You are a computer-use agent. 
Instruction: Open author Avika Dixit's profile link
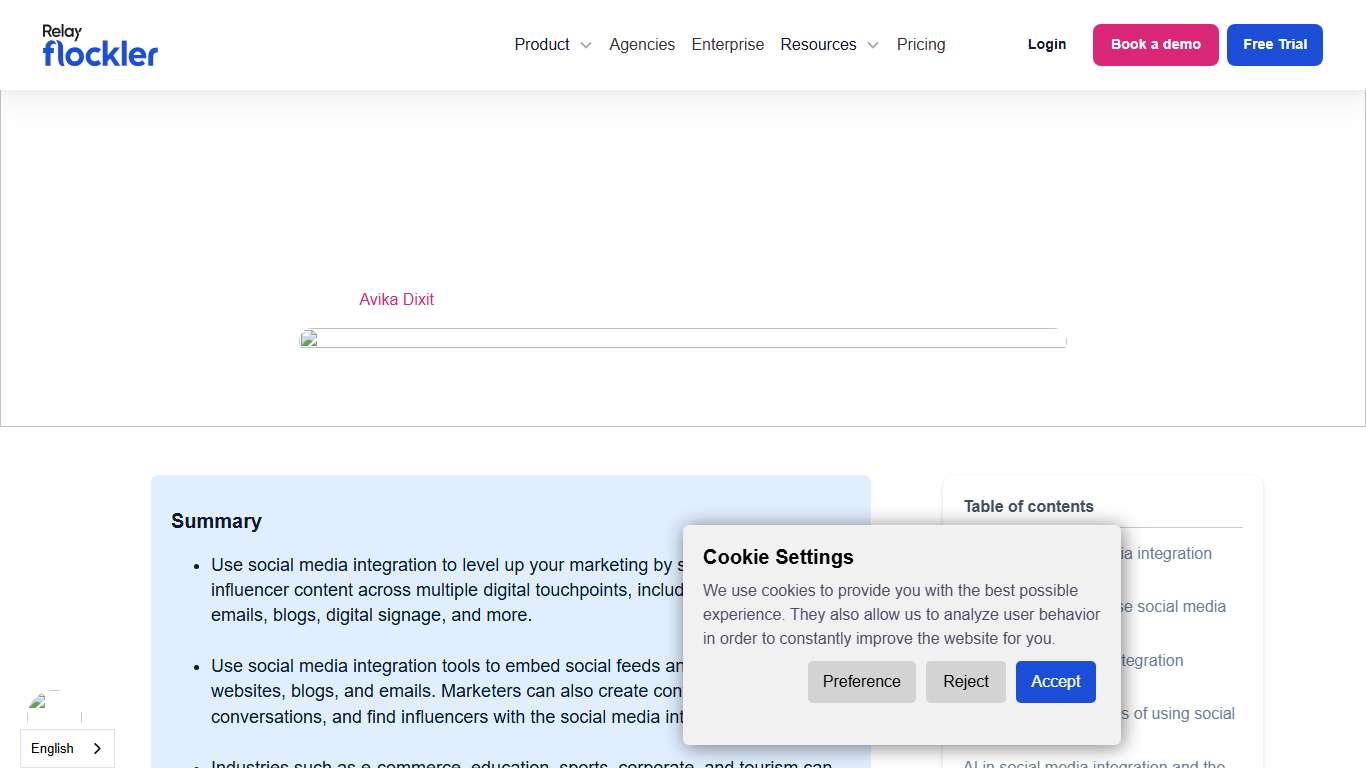coord(396,299)
